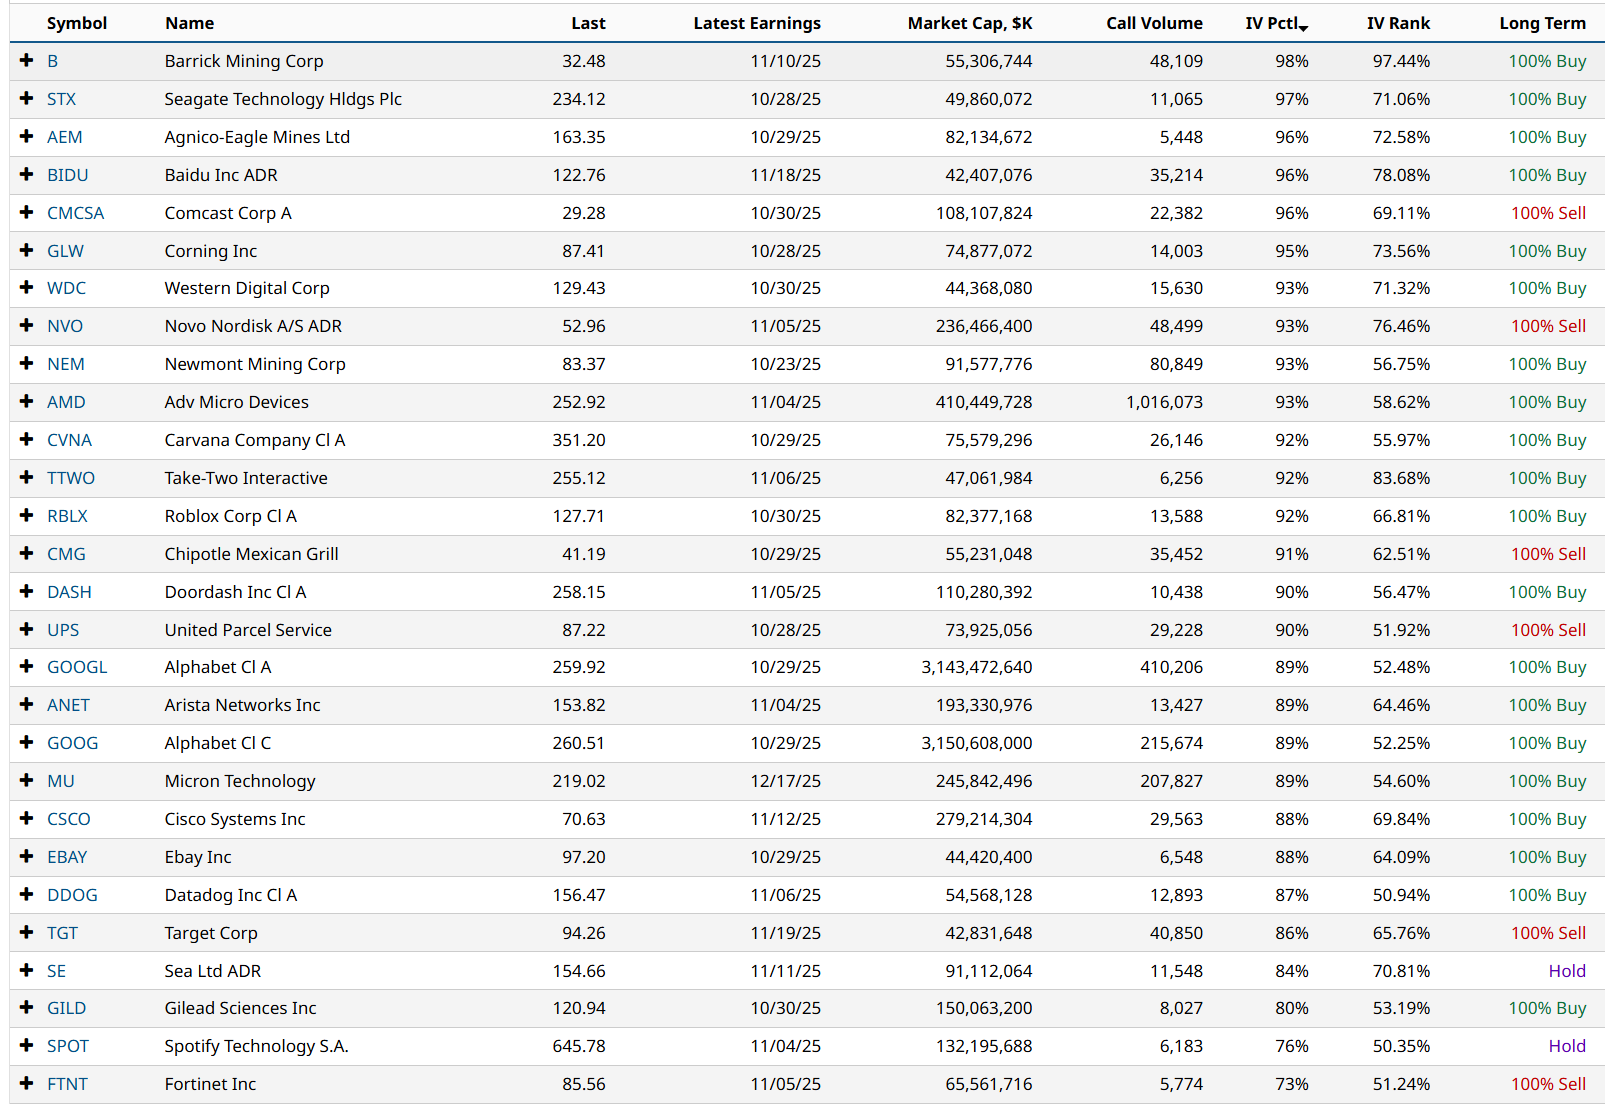
Task: Open the TGT symbol link
Action: click(x=62, y=933)
